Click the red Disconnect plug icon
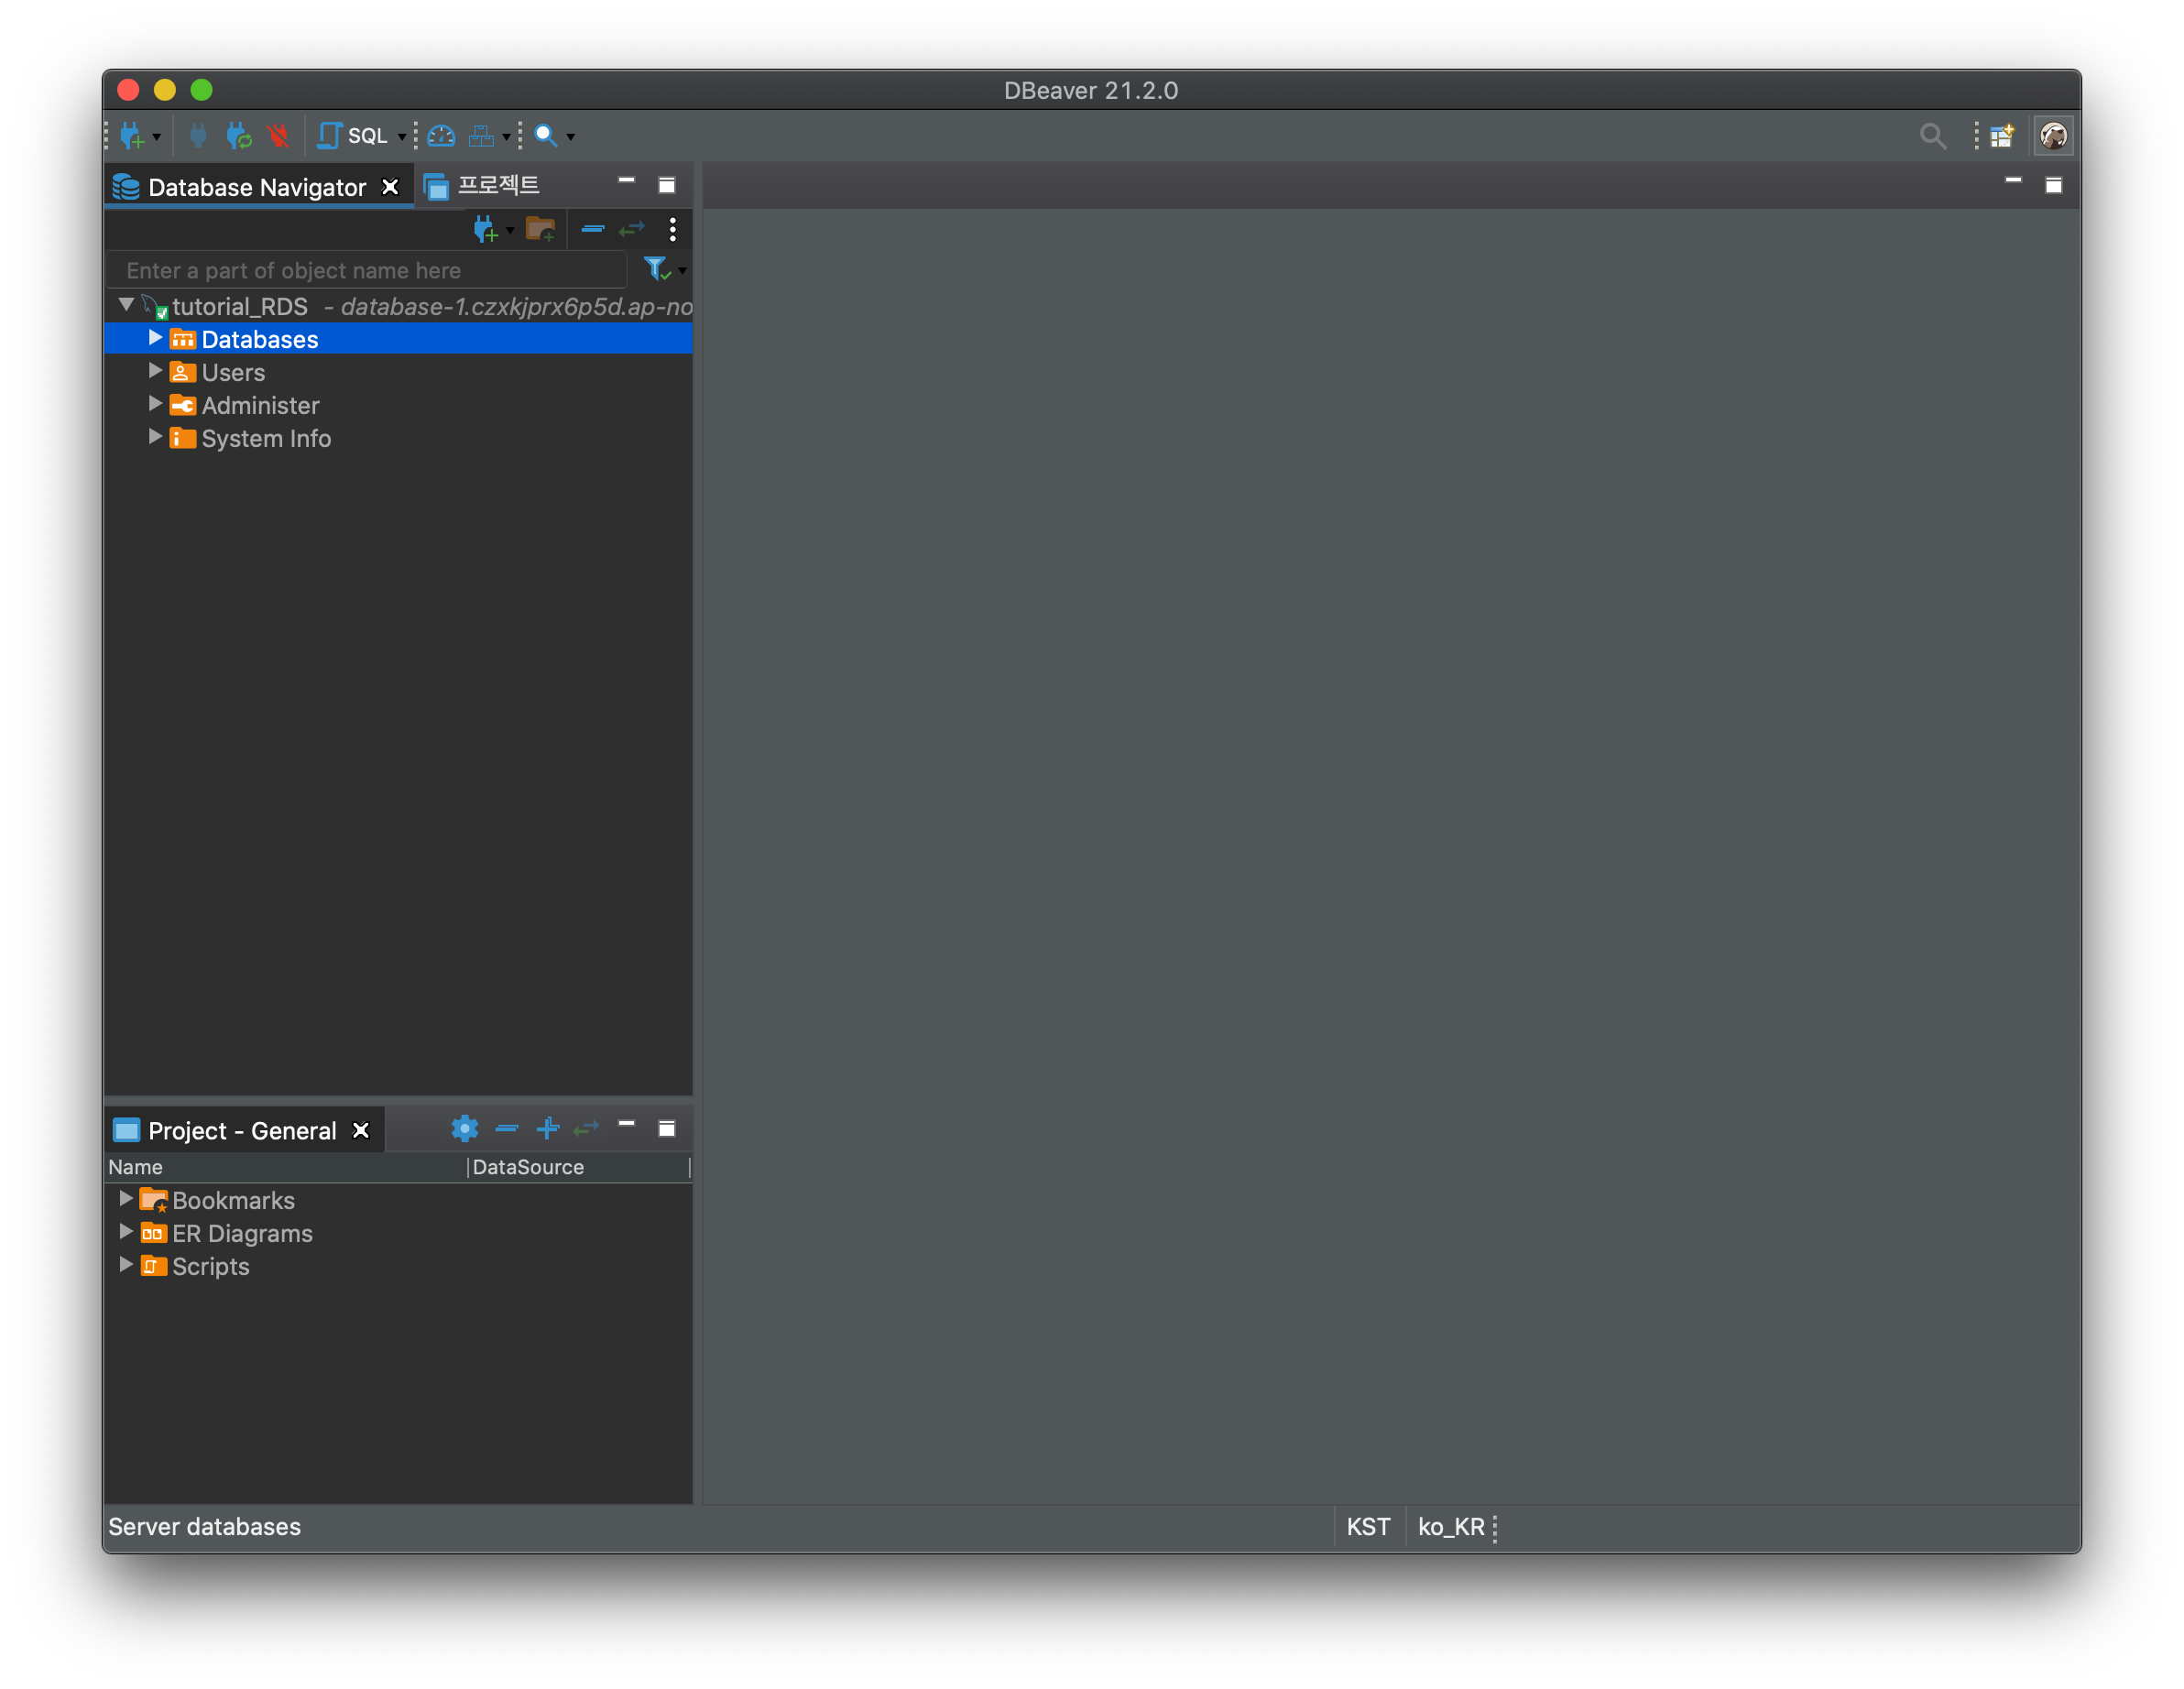This screenshot has width=2184, height=1689. [x=278, y=136]
